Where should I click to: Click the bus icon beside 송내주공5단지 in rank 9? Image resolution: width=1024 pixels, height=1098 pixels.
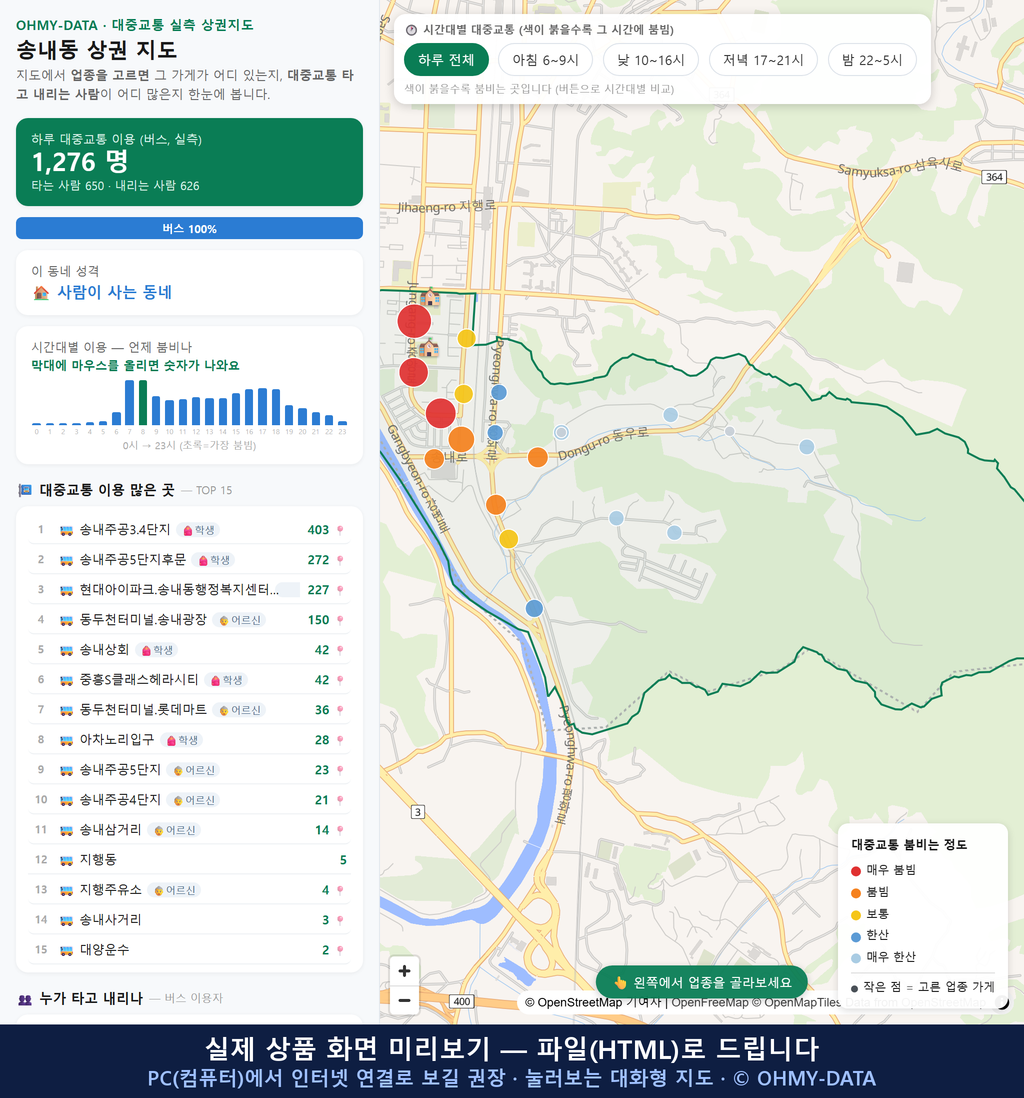pos(67,770)
